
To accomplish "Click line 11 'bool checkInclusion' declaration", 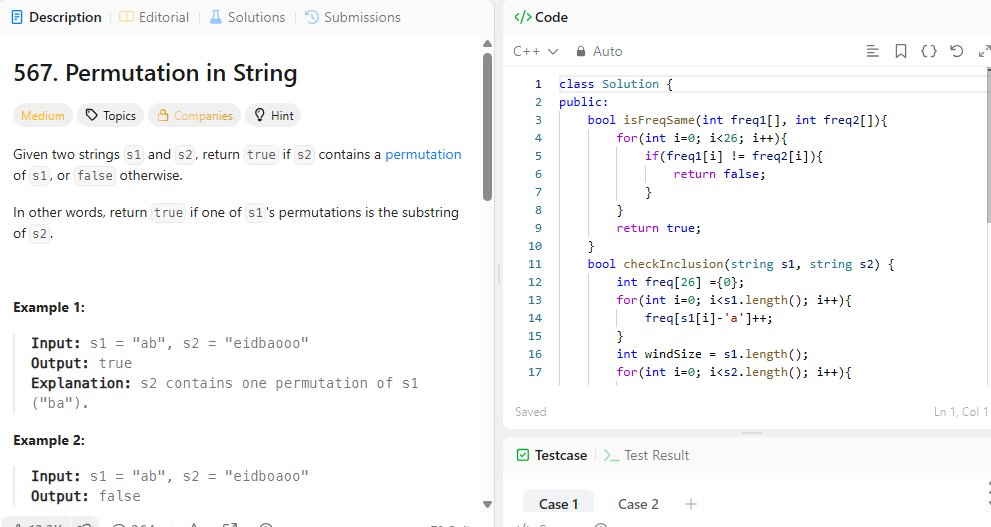I will pos(741,264).
